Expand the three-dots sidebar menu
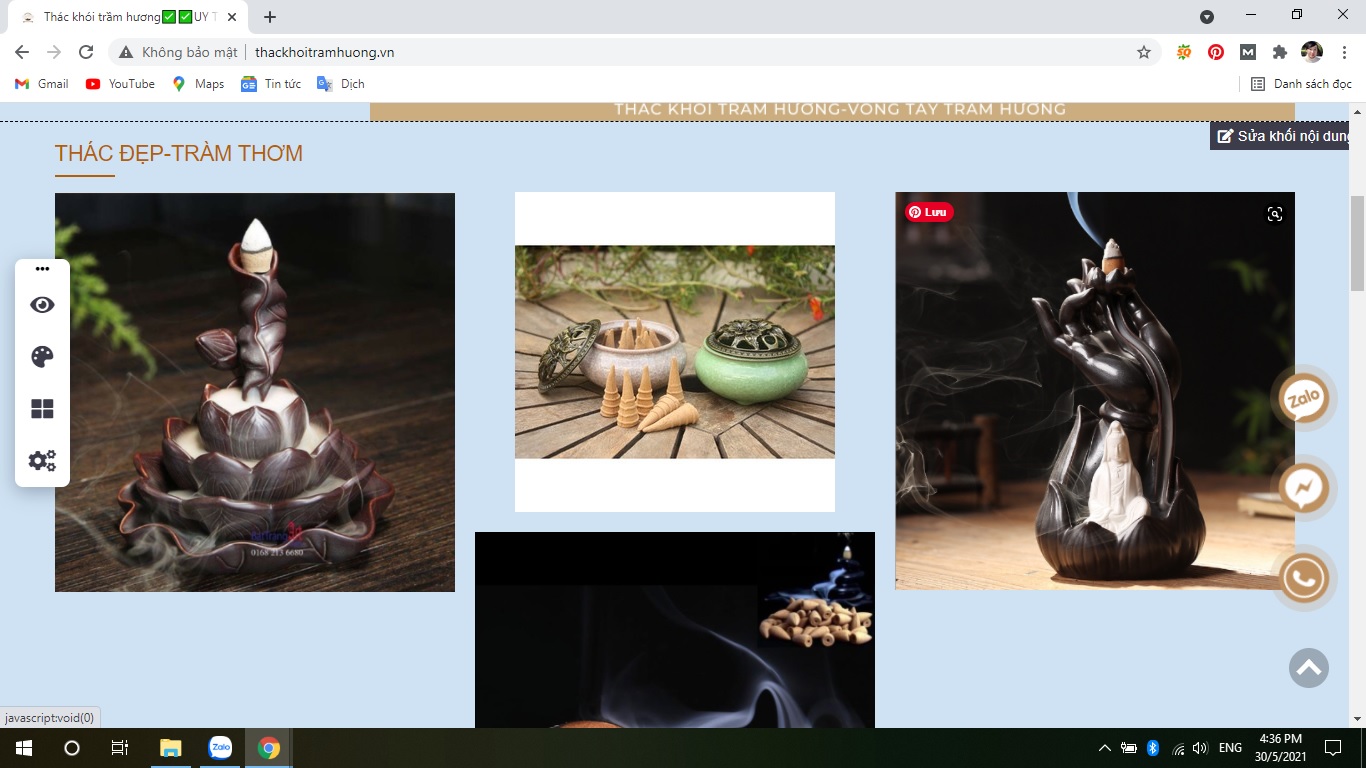 click(42, 269)
